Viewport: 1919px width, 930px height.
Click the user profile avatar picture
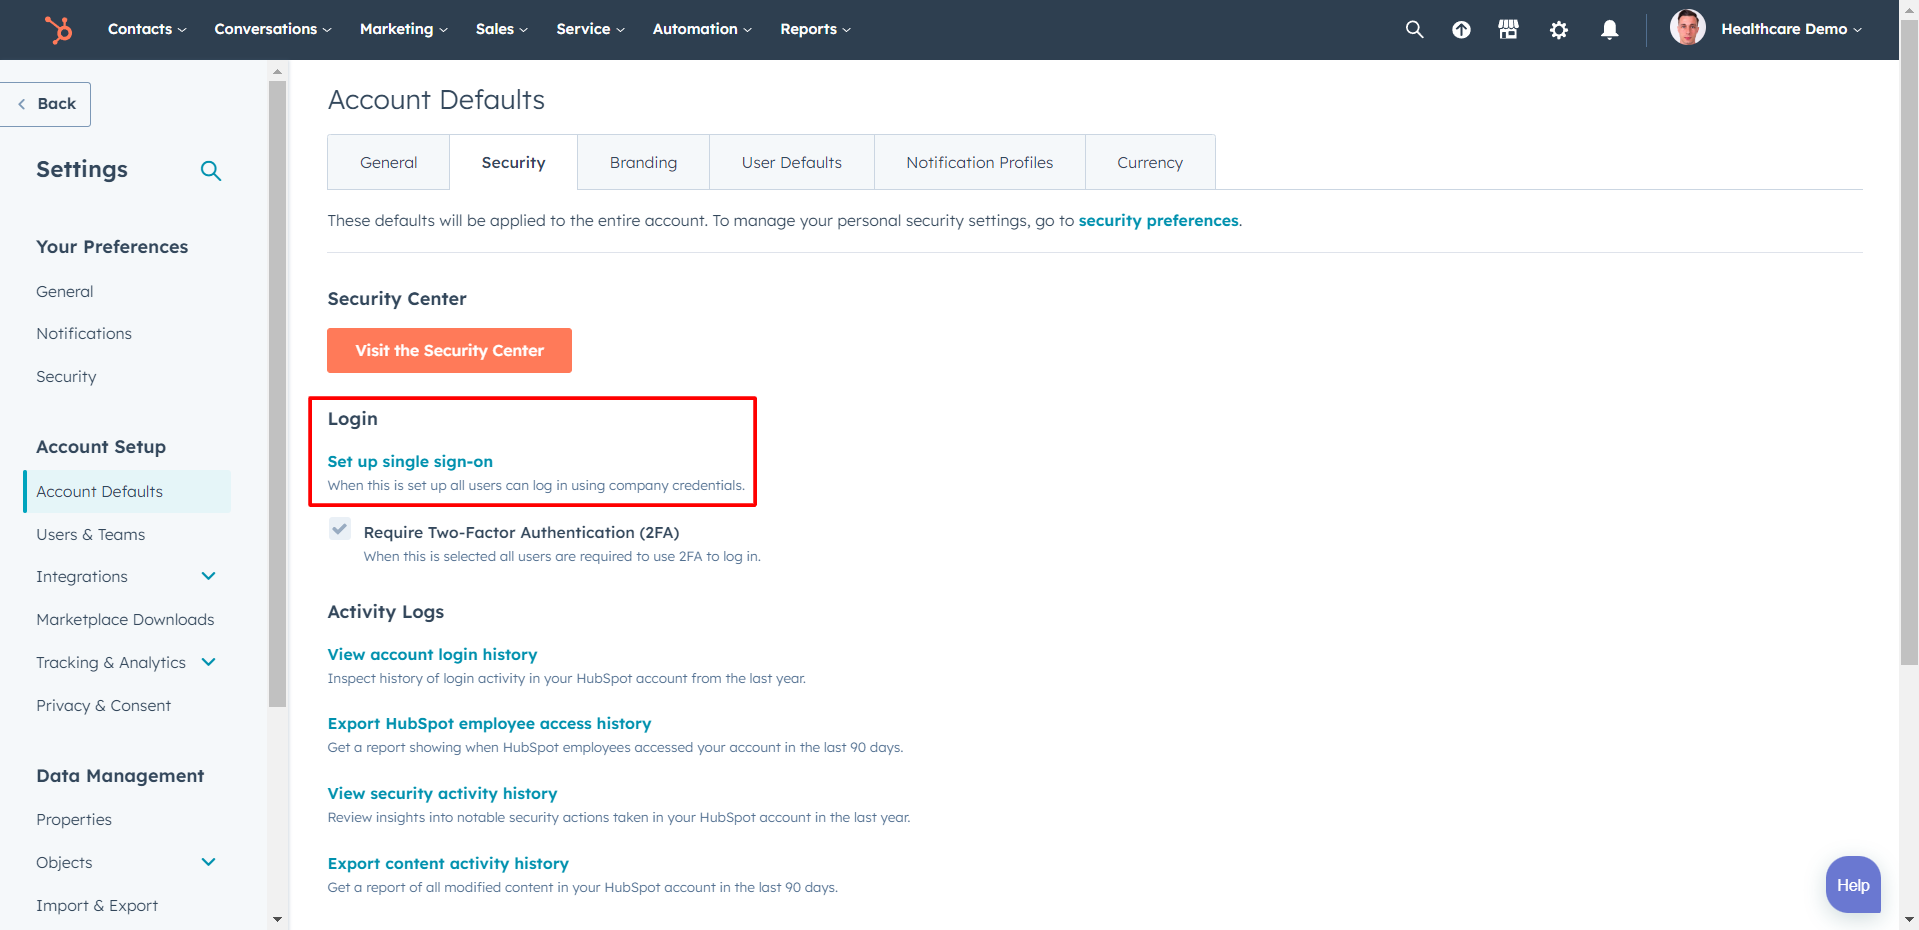tap(1687, 27)
